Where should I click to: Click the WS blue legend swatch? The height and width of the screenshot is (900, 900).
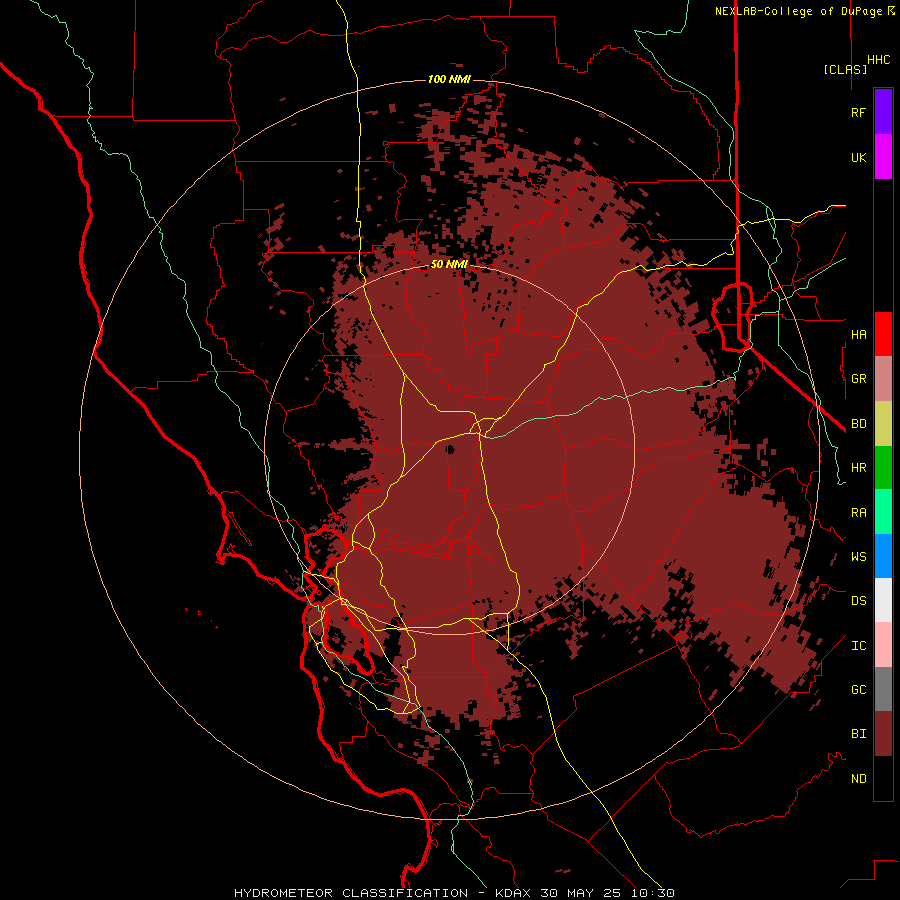click(883, 556)
